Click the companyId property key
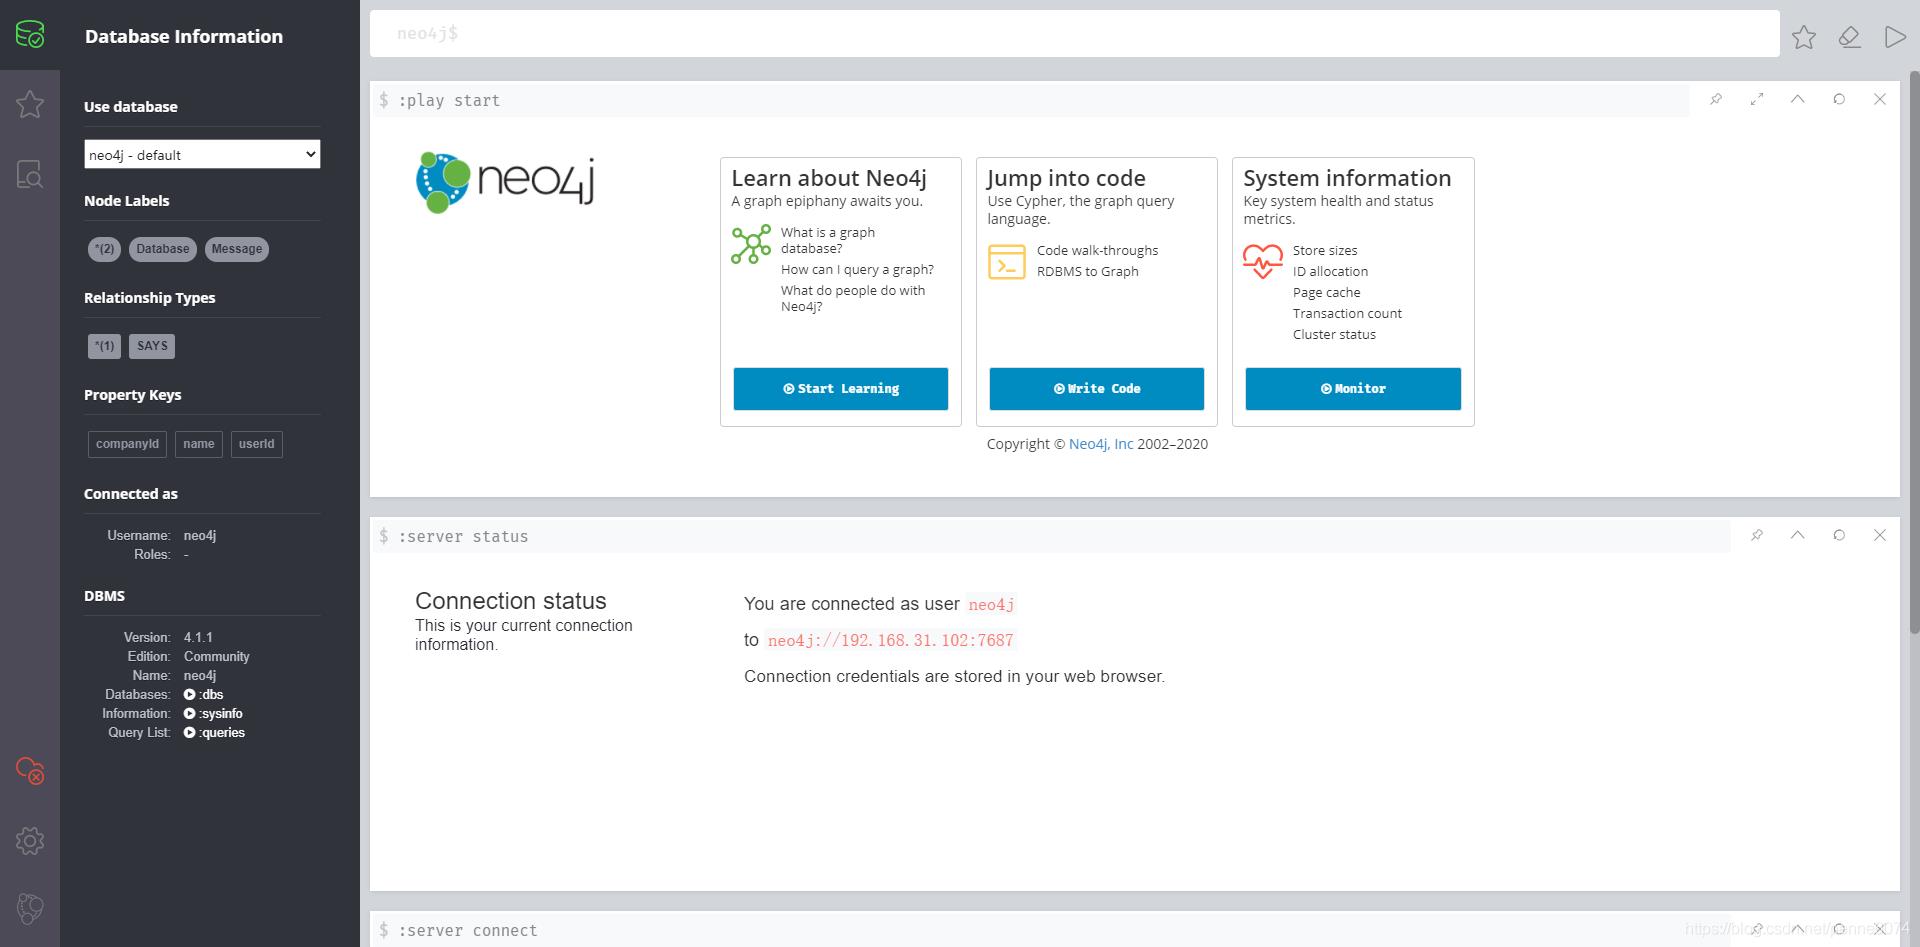Image resolution: width=1920 pixels, height=947 pixels. click(x=127, y=444)
